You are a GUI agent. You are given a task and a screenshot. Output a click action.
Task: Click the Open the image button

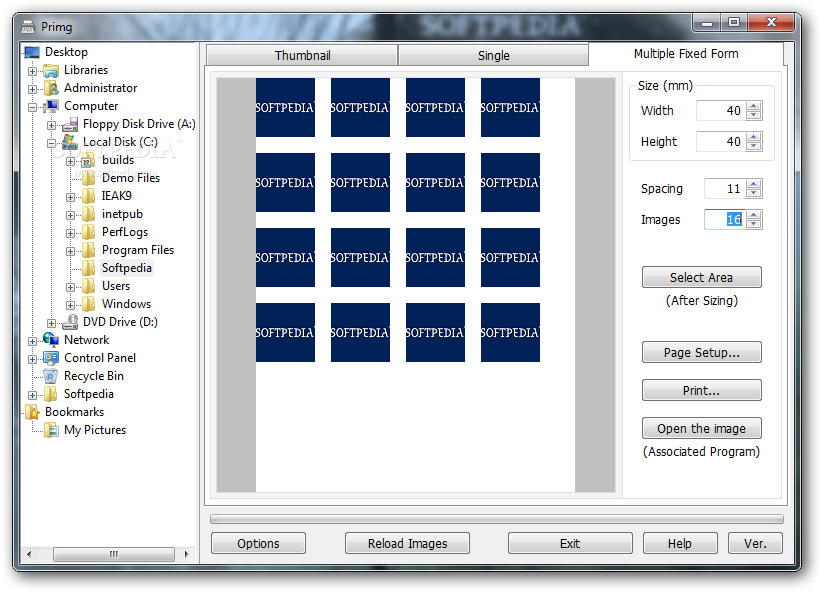tap(701, 428)
